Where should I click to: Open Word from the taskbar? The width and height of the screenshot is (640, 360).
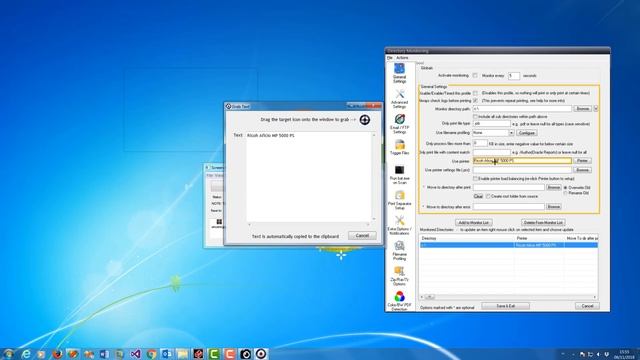pyautogui.click(x=104, y=354)
